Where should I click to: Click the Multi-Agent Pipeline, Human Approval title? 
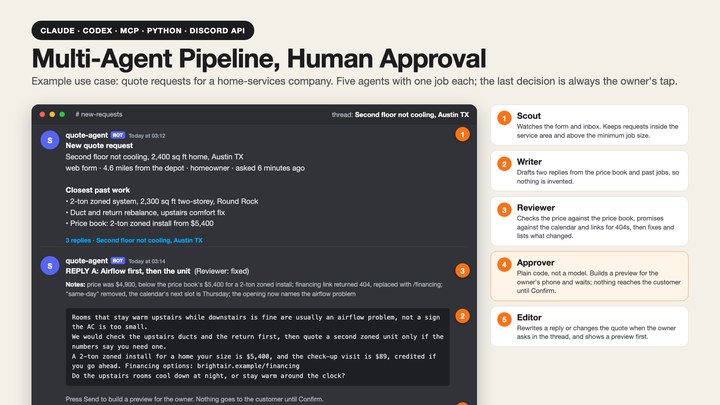pos(259,59)
